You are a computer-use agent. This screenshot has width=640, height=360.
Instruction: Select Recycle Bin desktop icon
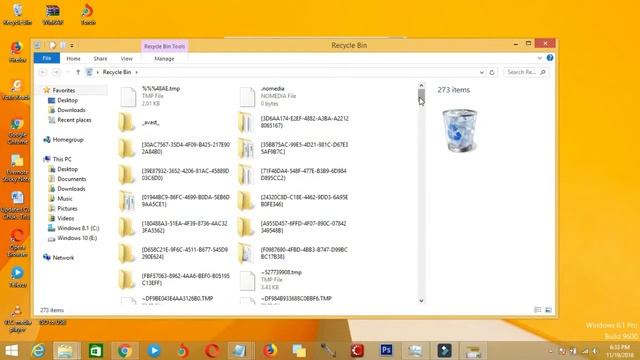pos(17,14)
